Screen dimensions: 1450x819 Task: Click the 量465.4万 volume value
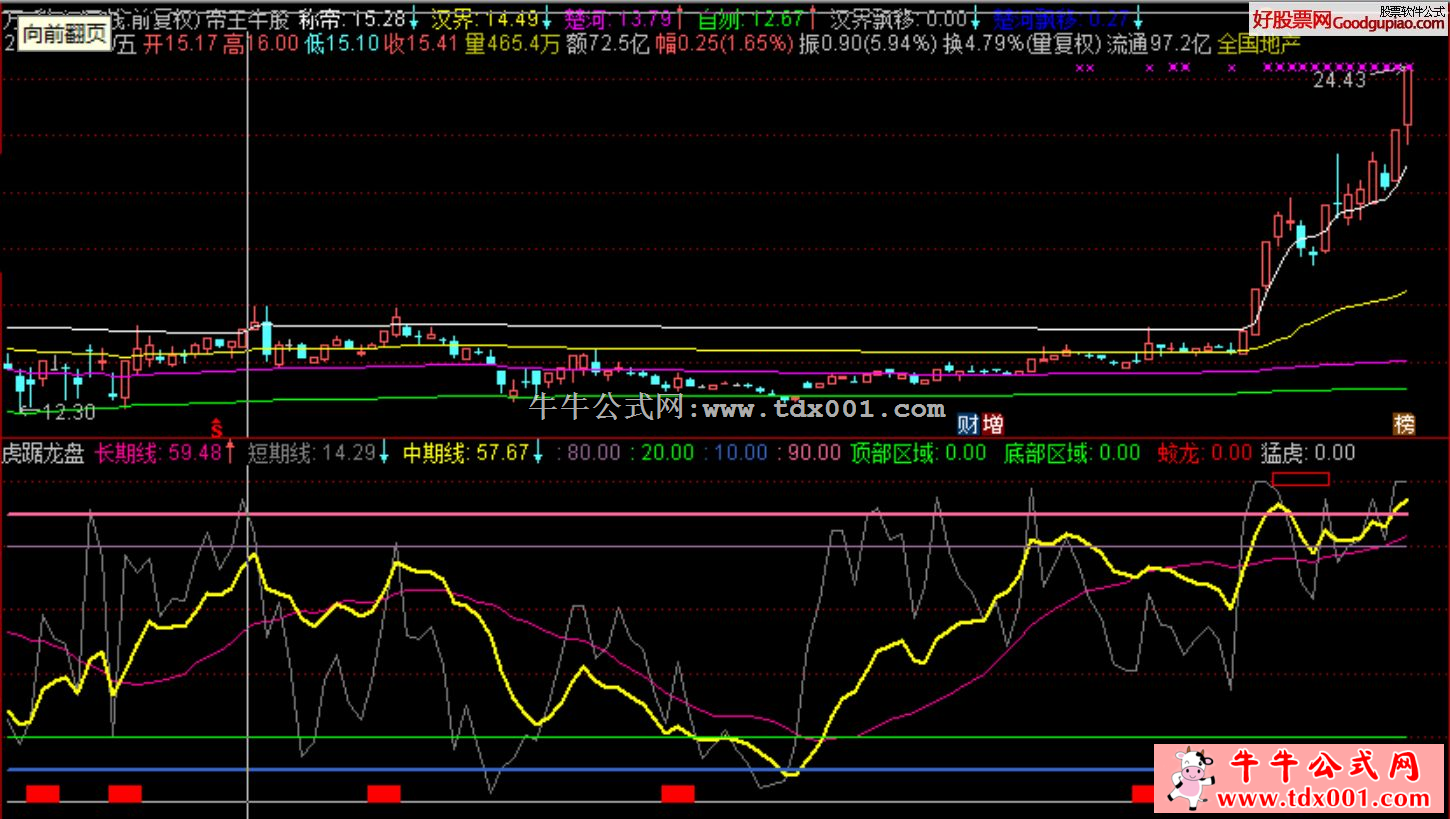tap(511, 43)
